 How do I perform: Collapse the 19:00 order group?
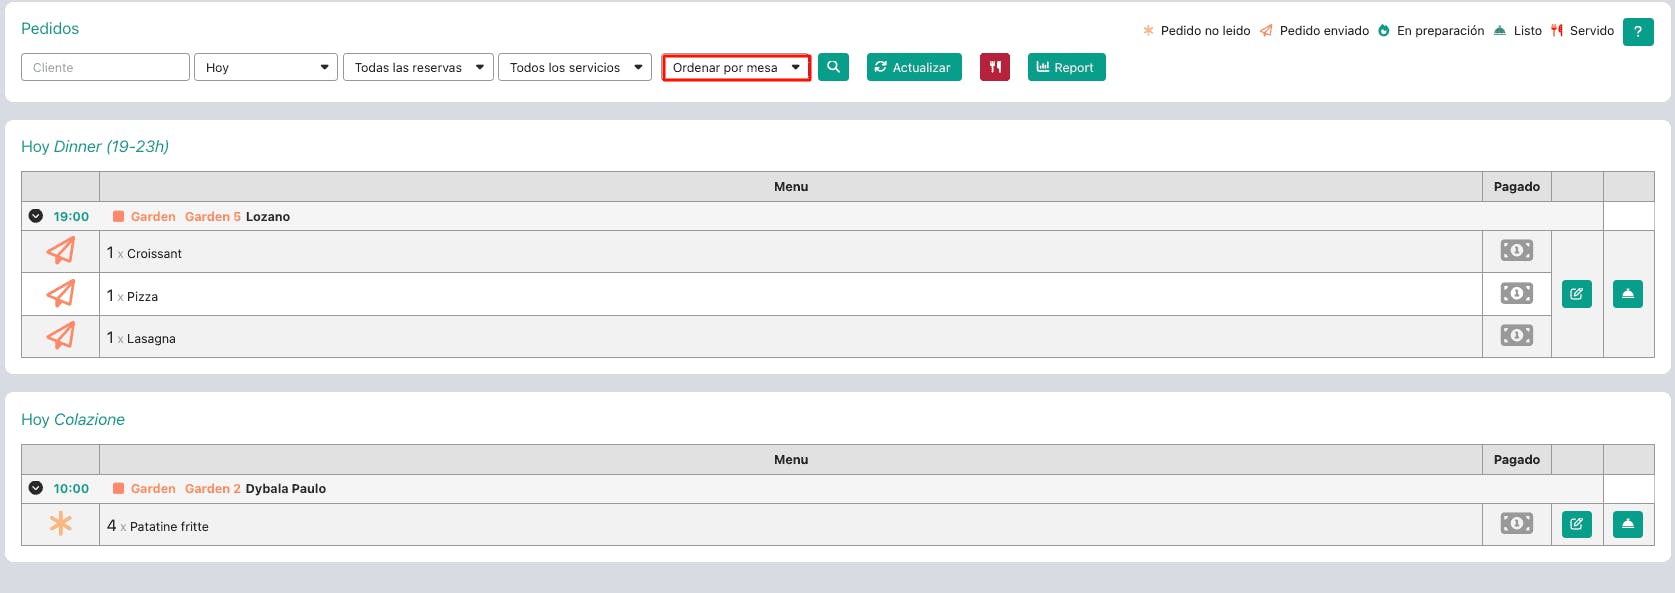[36, 216]
